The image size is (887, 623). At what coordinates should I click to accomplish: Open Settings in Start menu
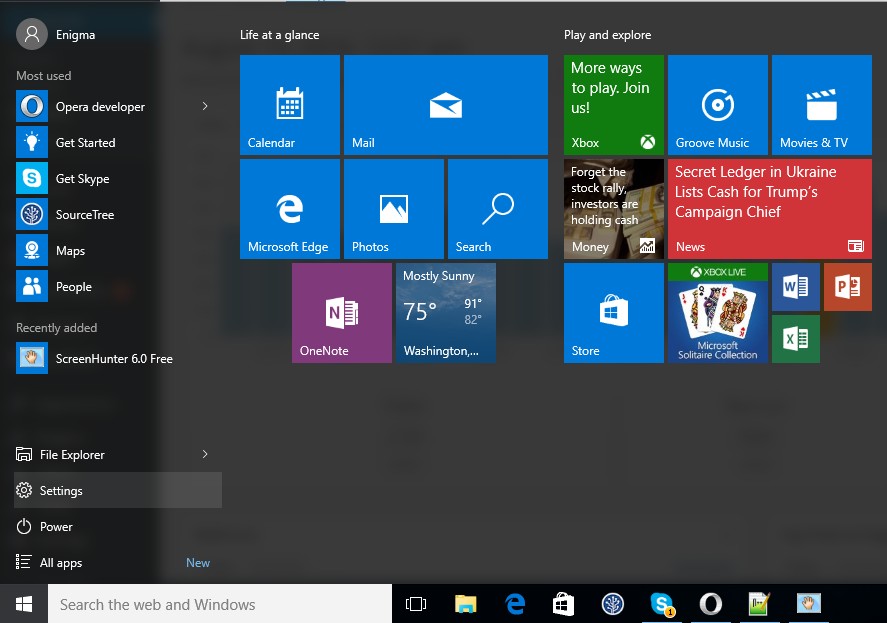pos(118,491)
